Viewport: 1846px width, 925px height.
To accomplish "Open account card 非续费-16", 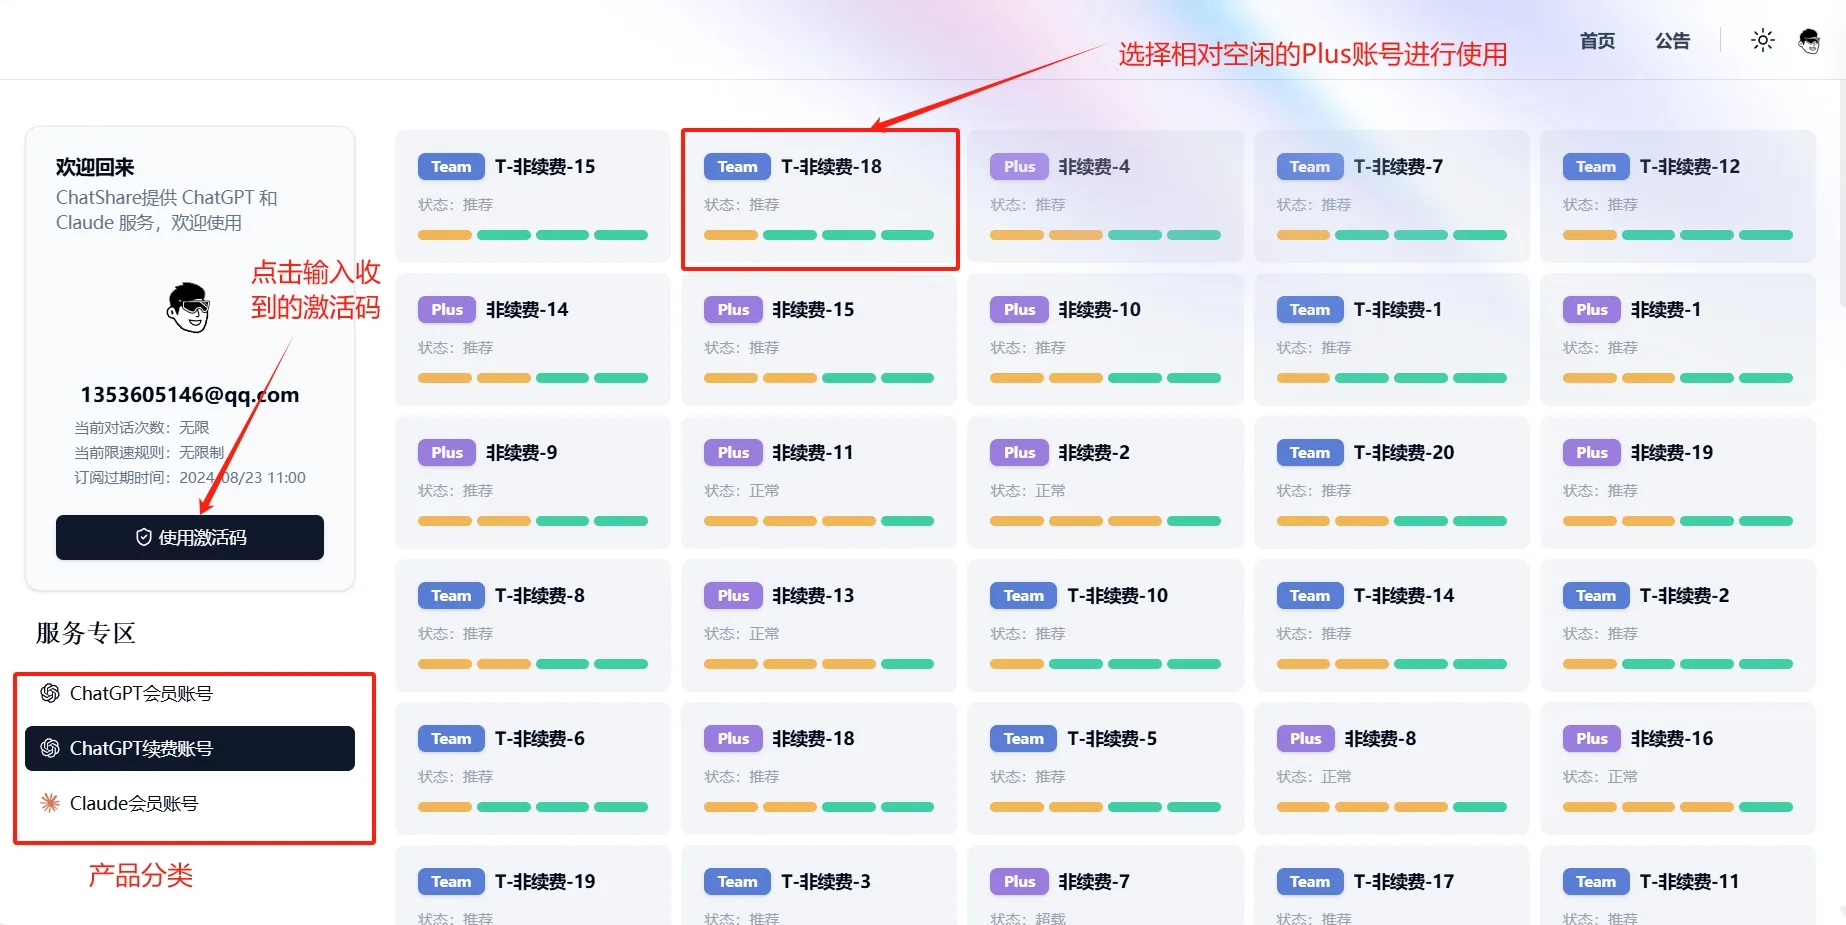I will point(1677,769).
